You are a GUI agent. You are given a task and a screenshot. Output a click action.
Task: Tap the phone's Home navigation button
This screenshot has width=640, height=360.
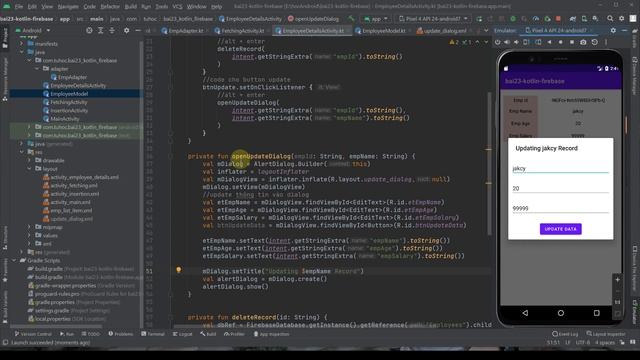[561, 313]
